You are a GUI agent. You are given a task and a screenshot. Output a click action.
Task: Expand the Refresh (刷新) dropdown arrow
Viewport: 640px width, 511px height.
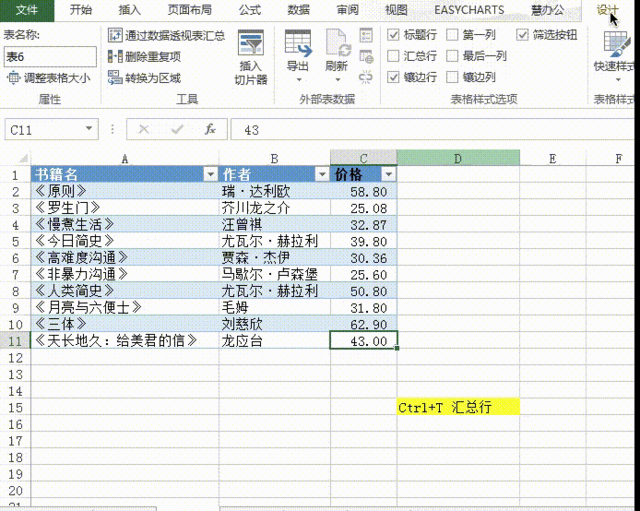click(338, 80)
